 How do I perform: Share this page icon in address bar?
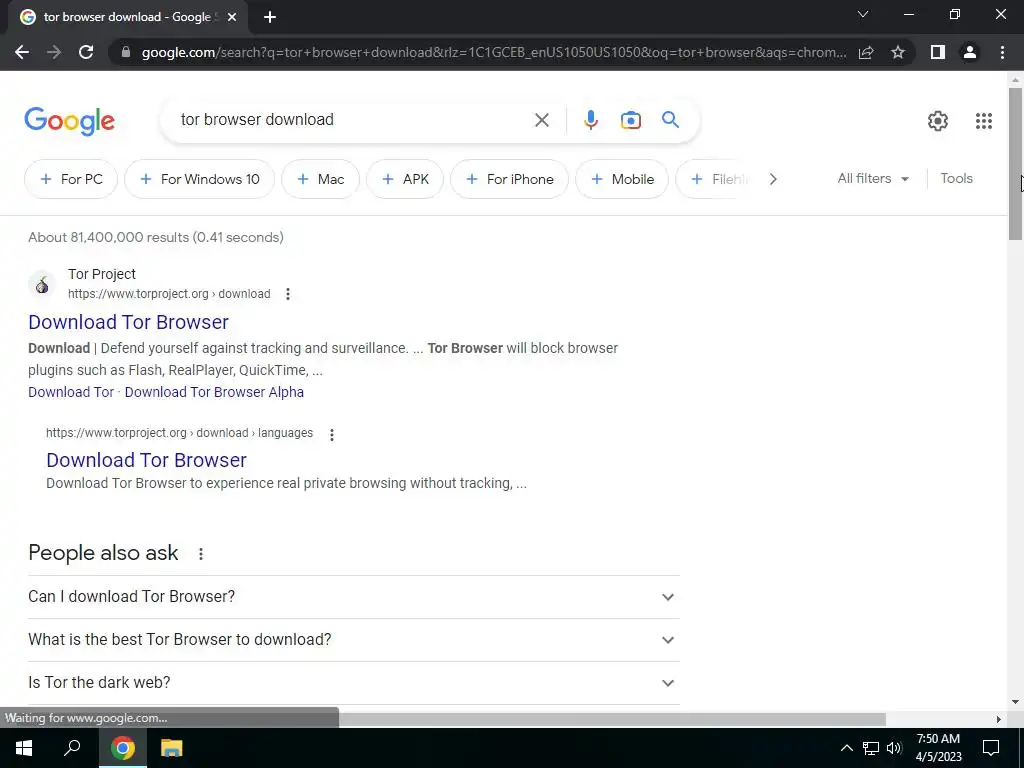(866, 52)
